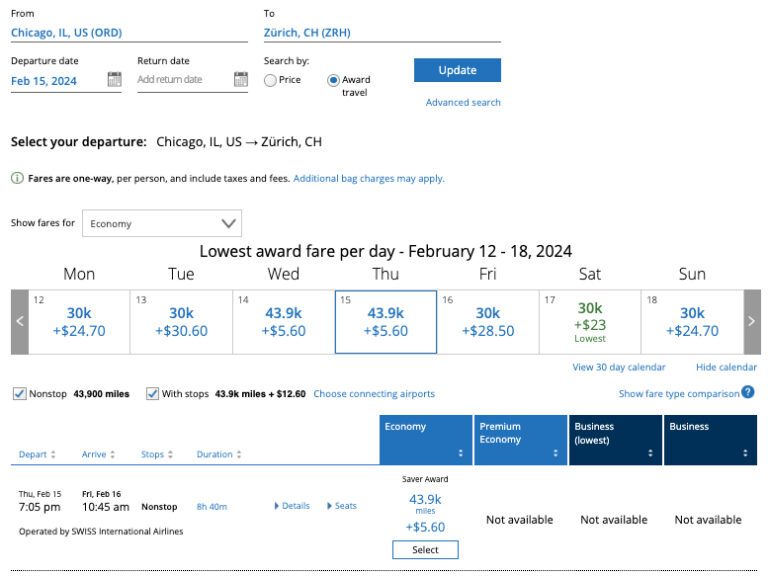Select Saturday Feb 17 lowest fare
Viewport: 768px width, 576px height.
(590, 322)
